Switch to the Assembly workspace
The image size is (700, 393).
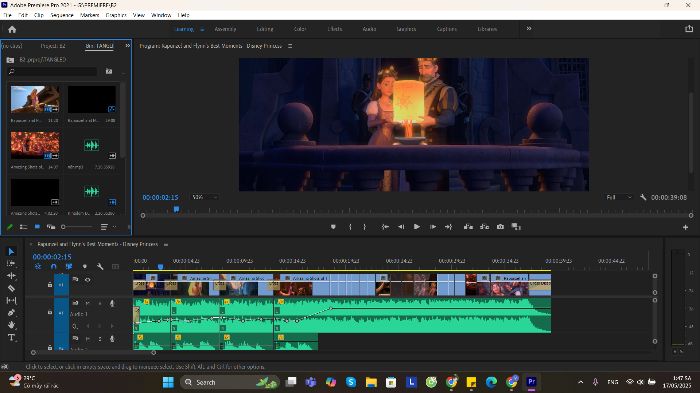(225, 29)
